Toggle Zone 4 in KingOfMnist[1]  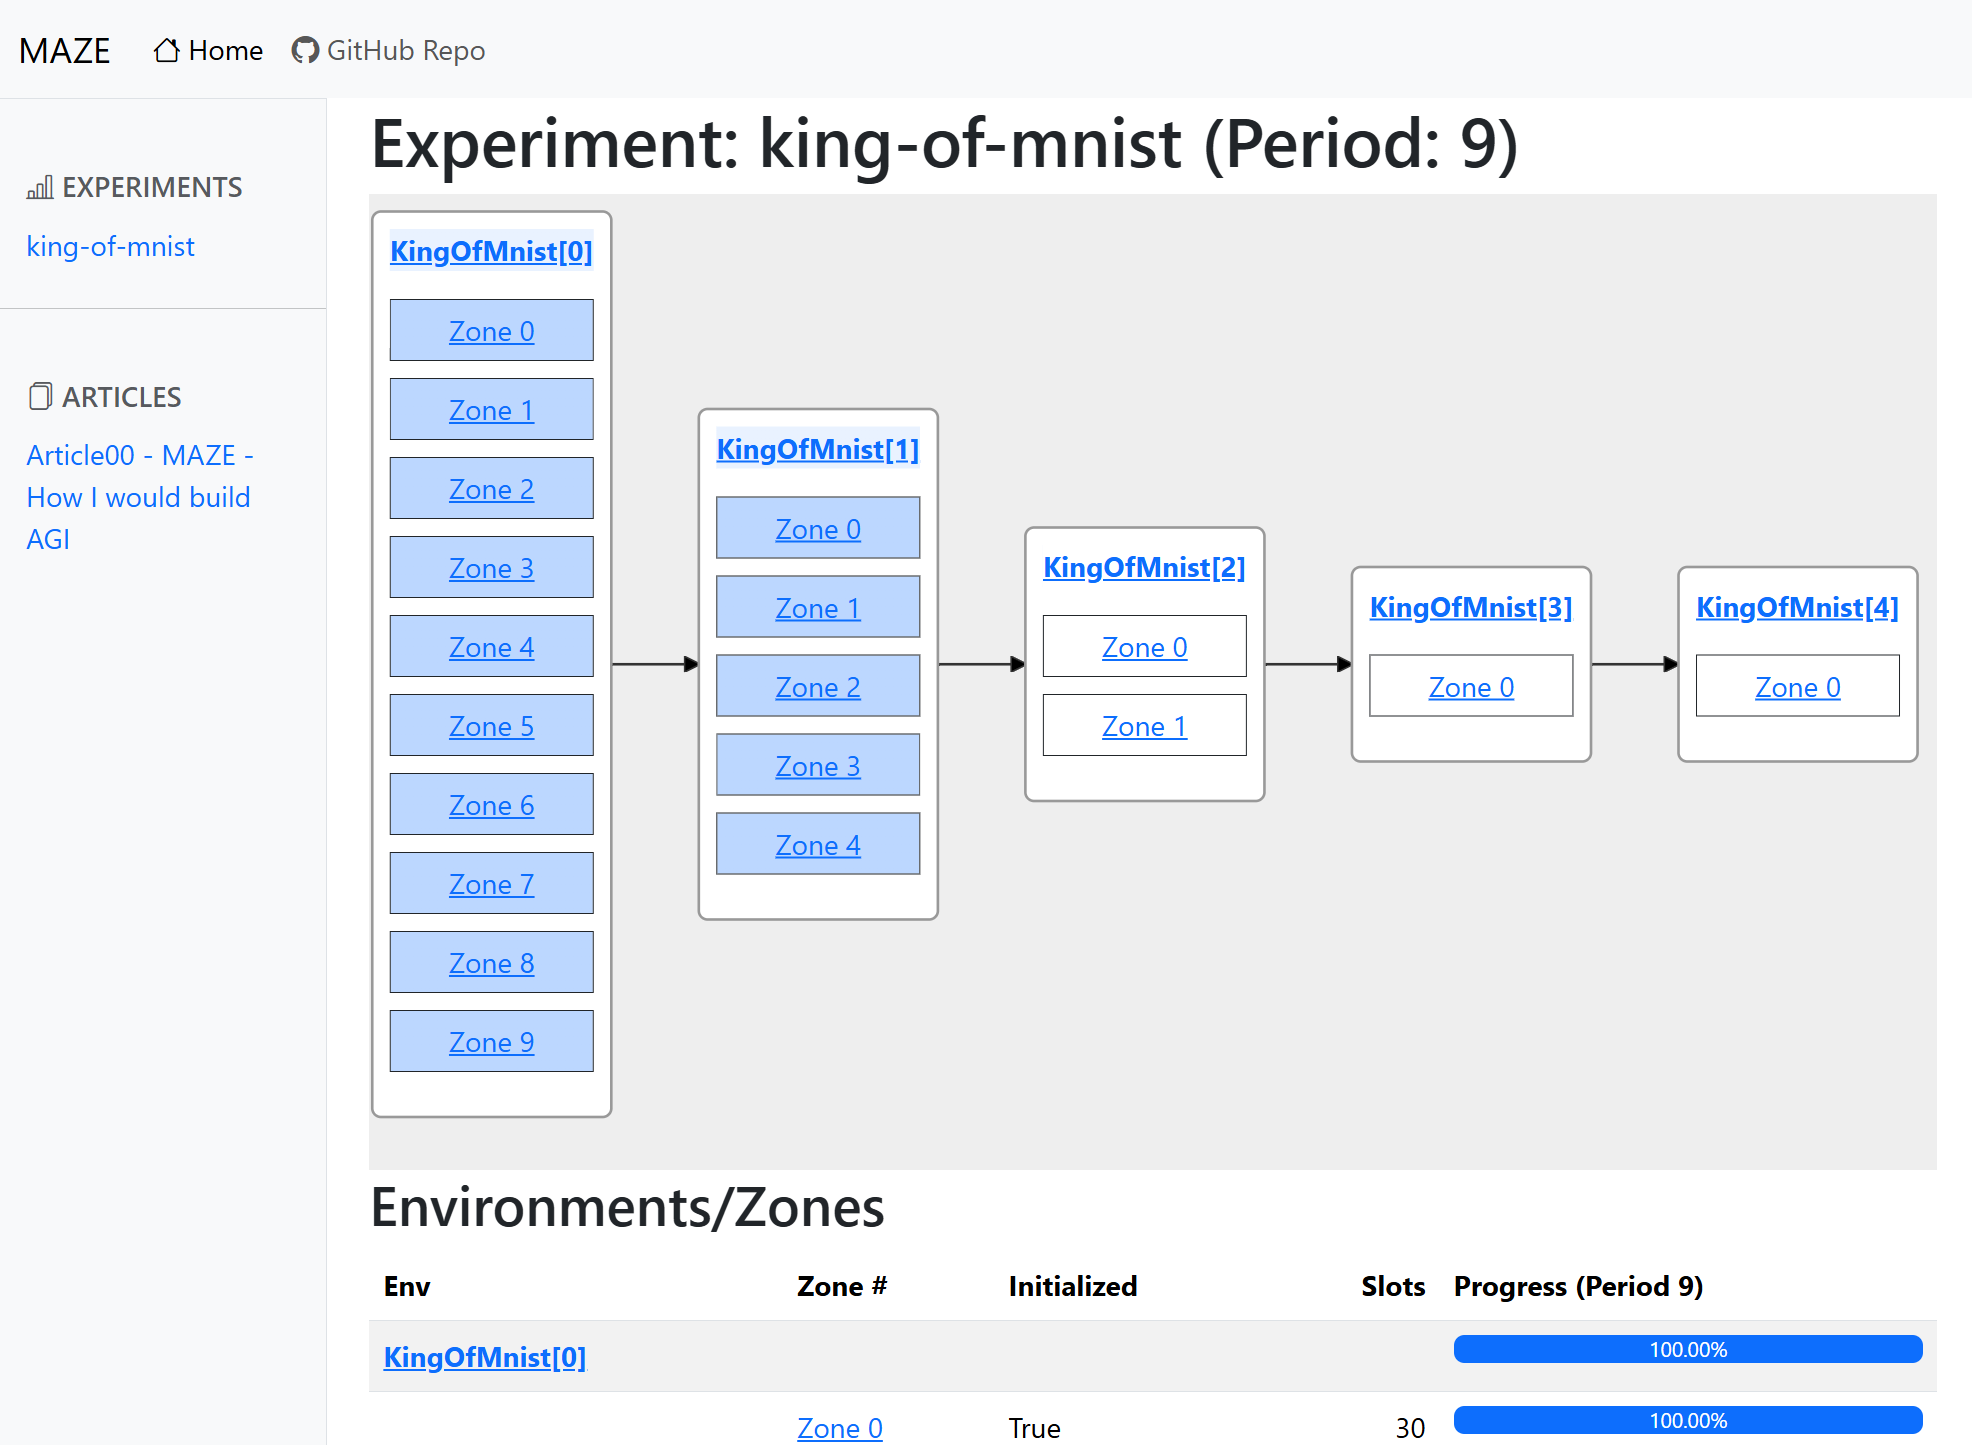click(818, 842)
